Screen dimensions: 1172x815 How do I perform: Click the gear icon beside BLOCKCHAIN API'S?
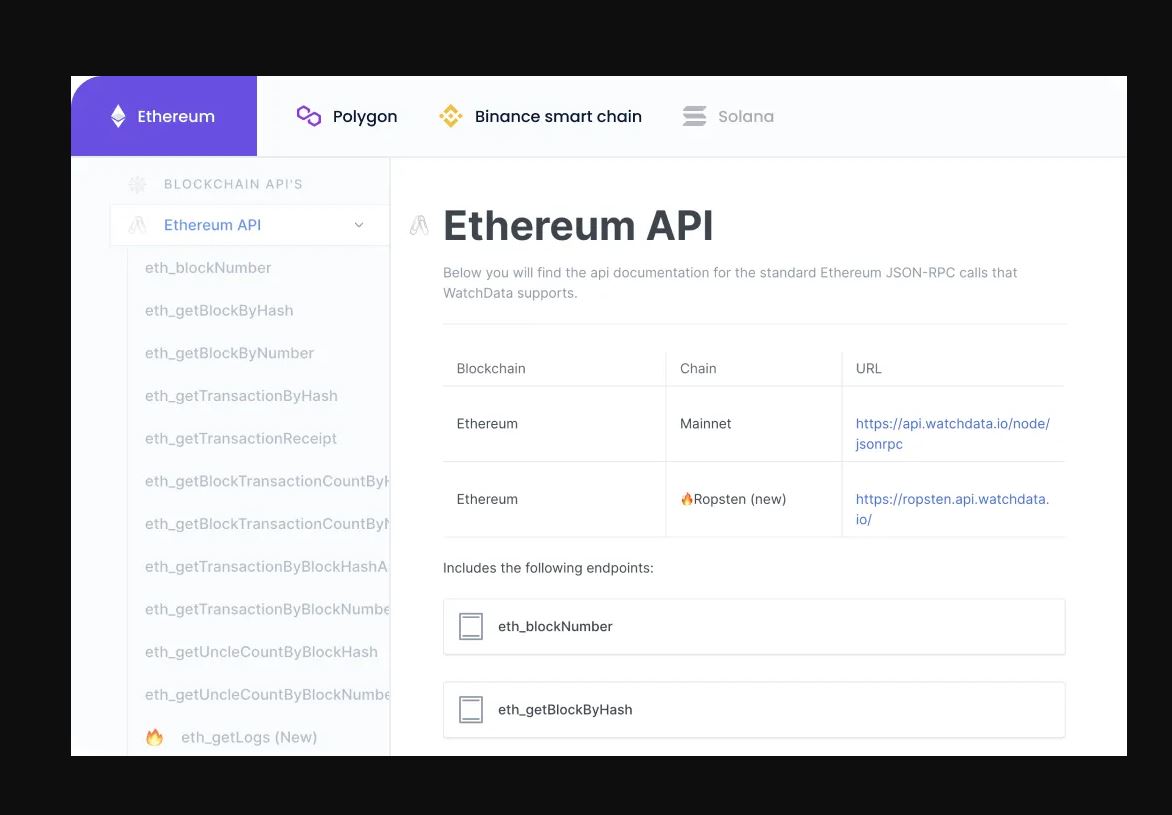coord(138,184)
